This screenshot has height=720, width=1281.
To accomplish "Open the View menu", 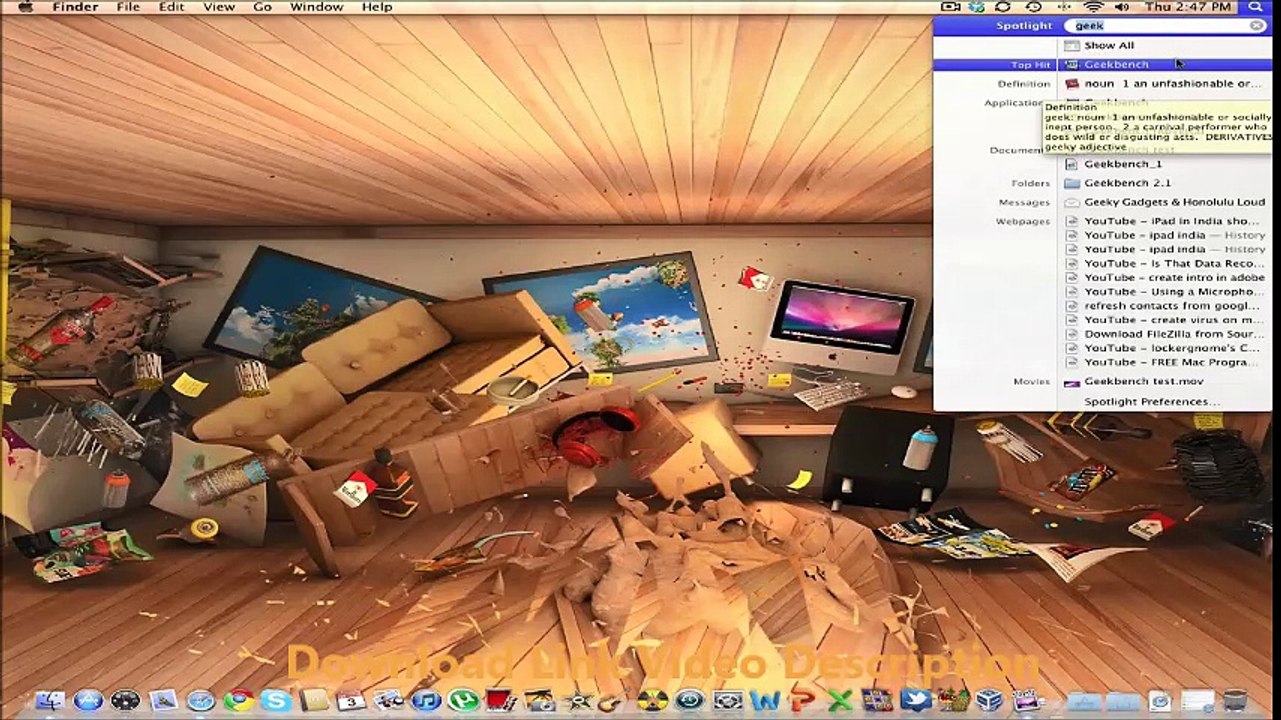I will [x=219, y=7].
